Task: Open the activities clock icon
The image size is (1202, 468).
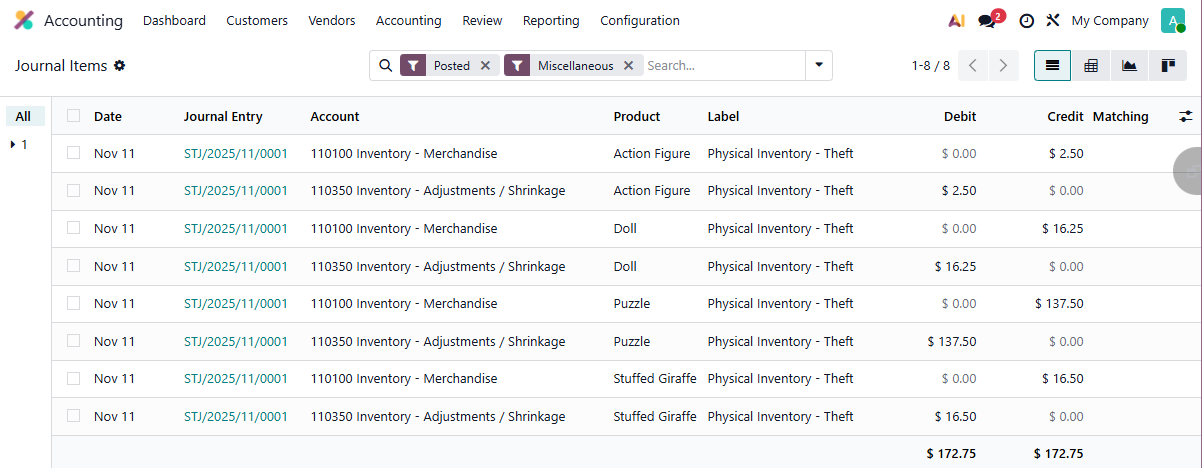Action: (x=1026, y=21)
